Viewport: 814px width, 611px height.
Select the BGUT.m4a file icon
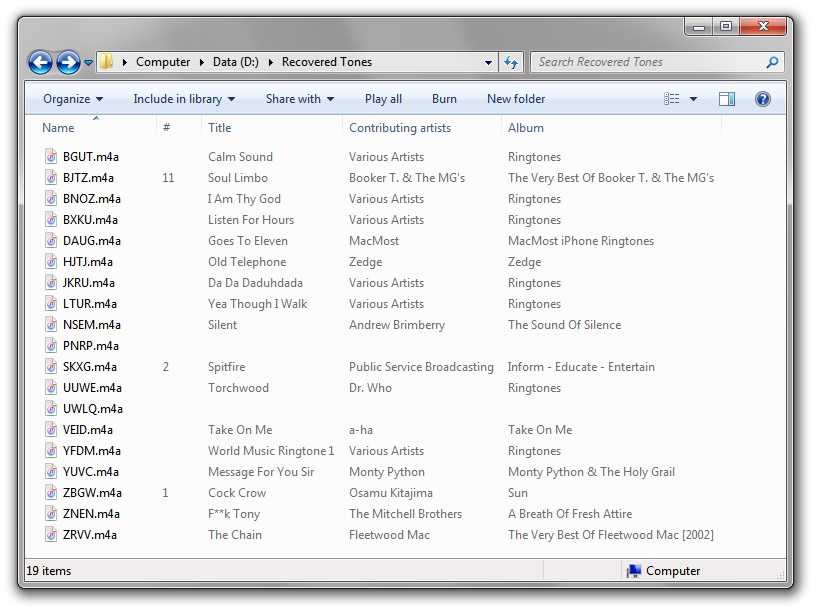[x=52, y=157]
